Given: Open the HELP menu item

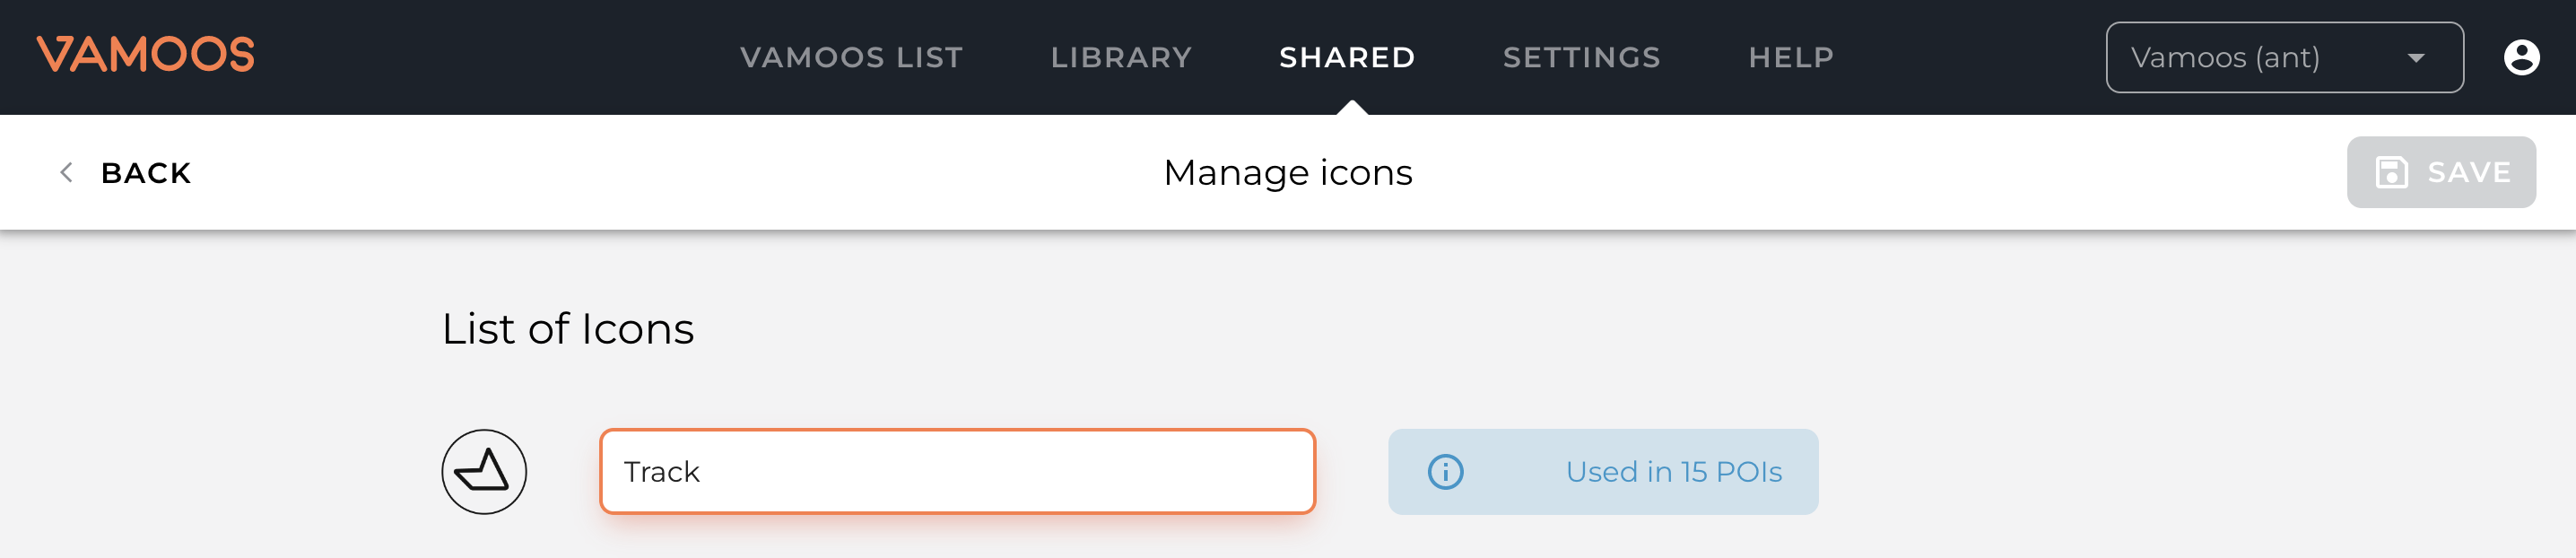Looking at the screenshot, I should point(1791,57).
